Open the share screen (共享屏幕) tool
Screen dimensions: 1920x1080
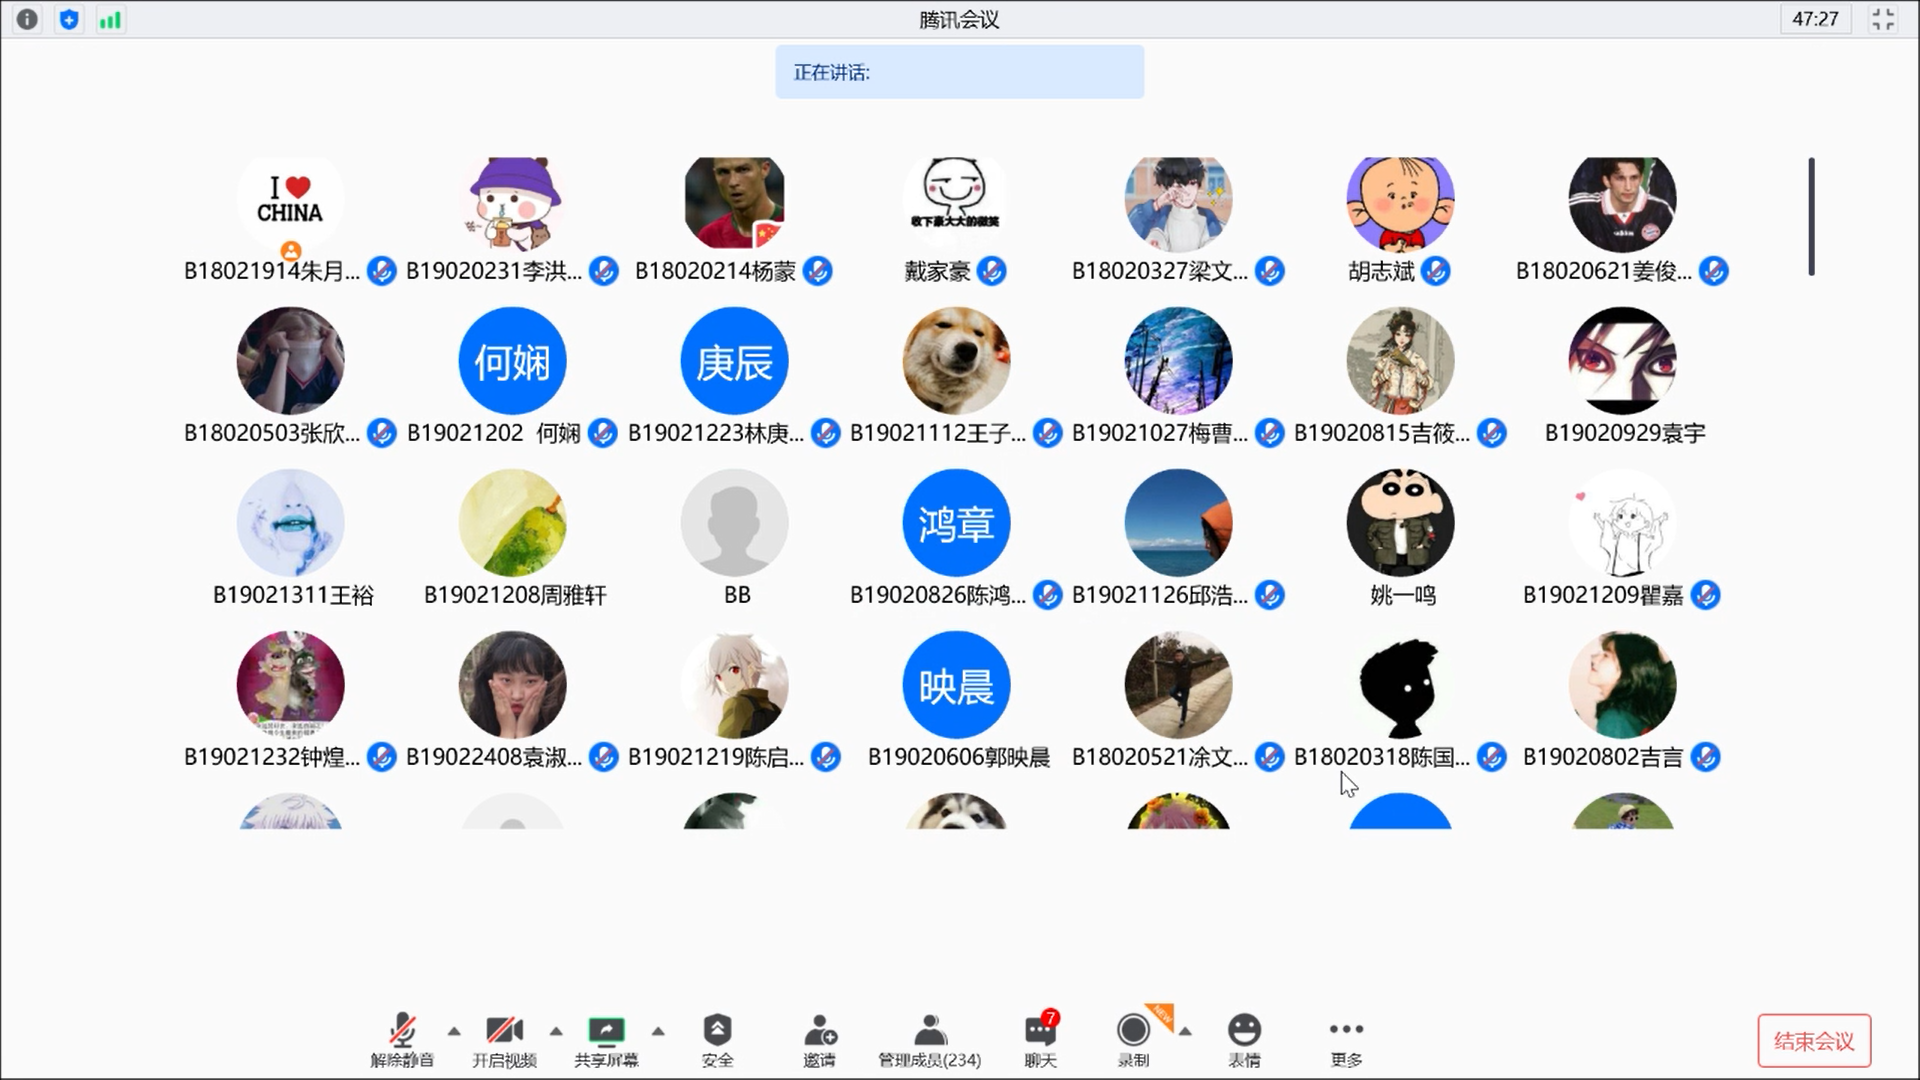point(606,1031)
